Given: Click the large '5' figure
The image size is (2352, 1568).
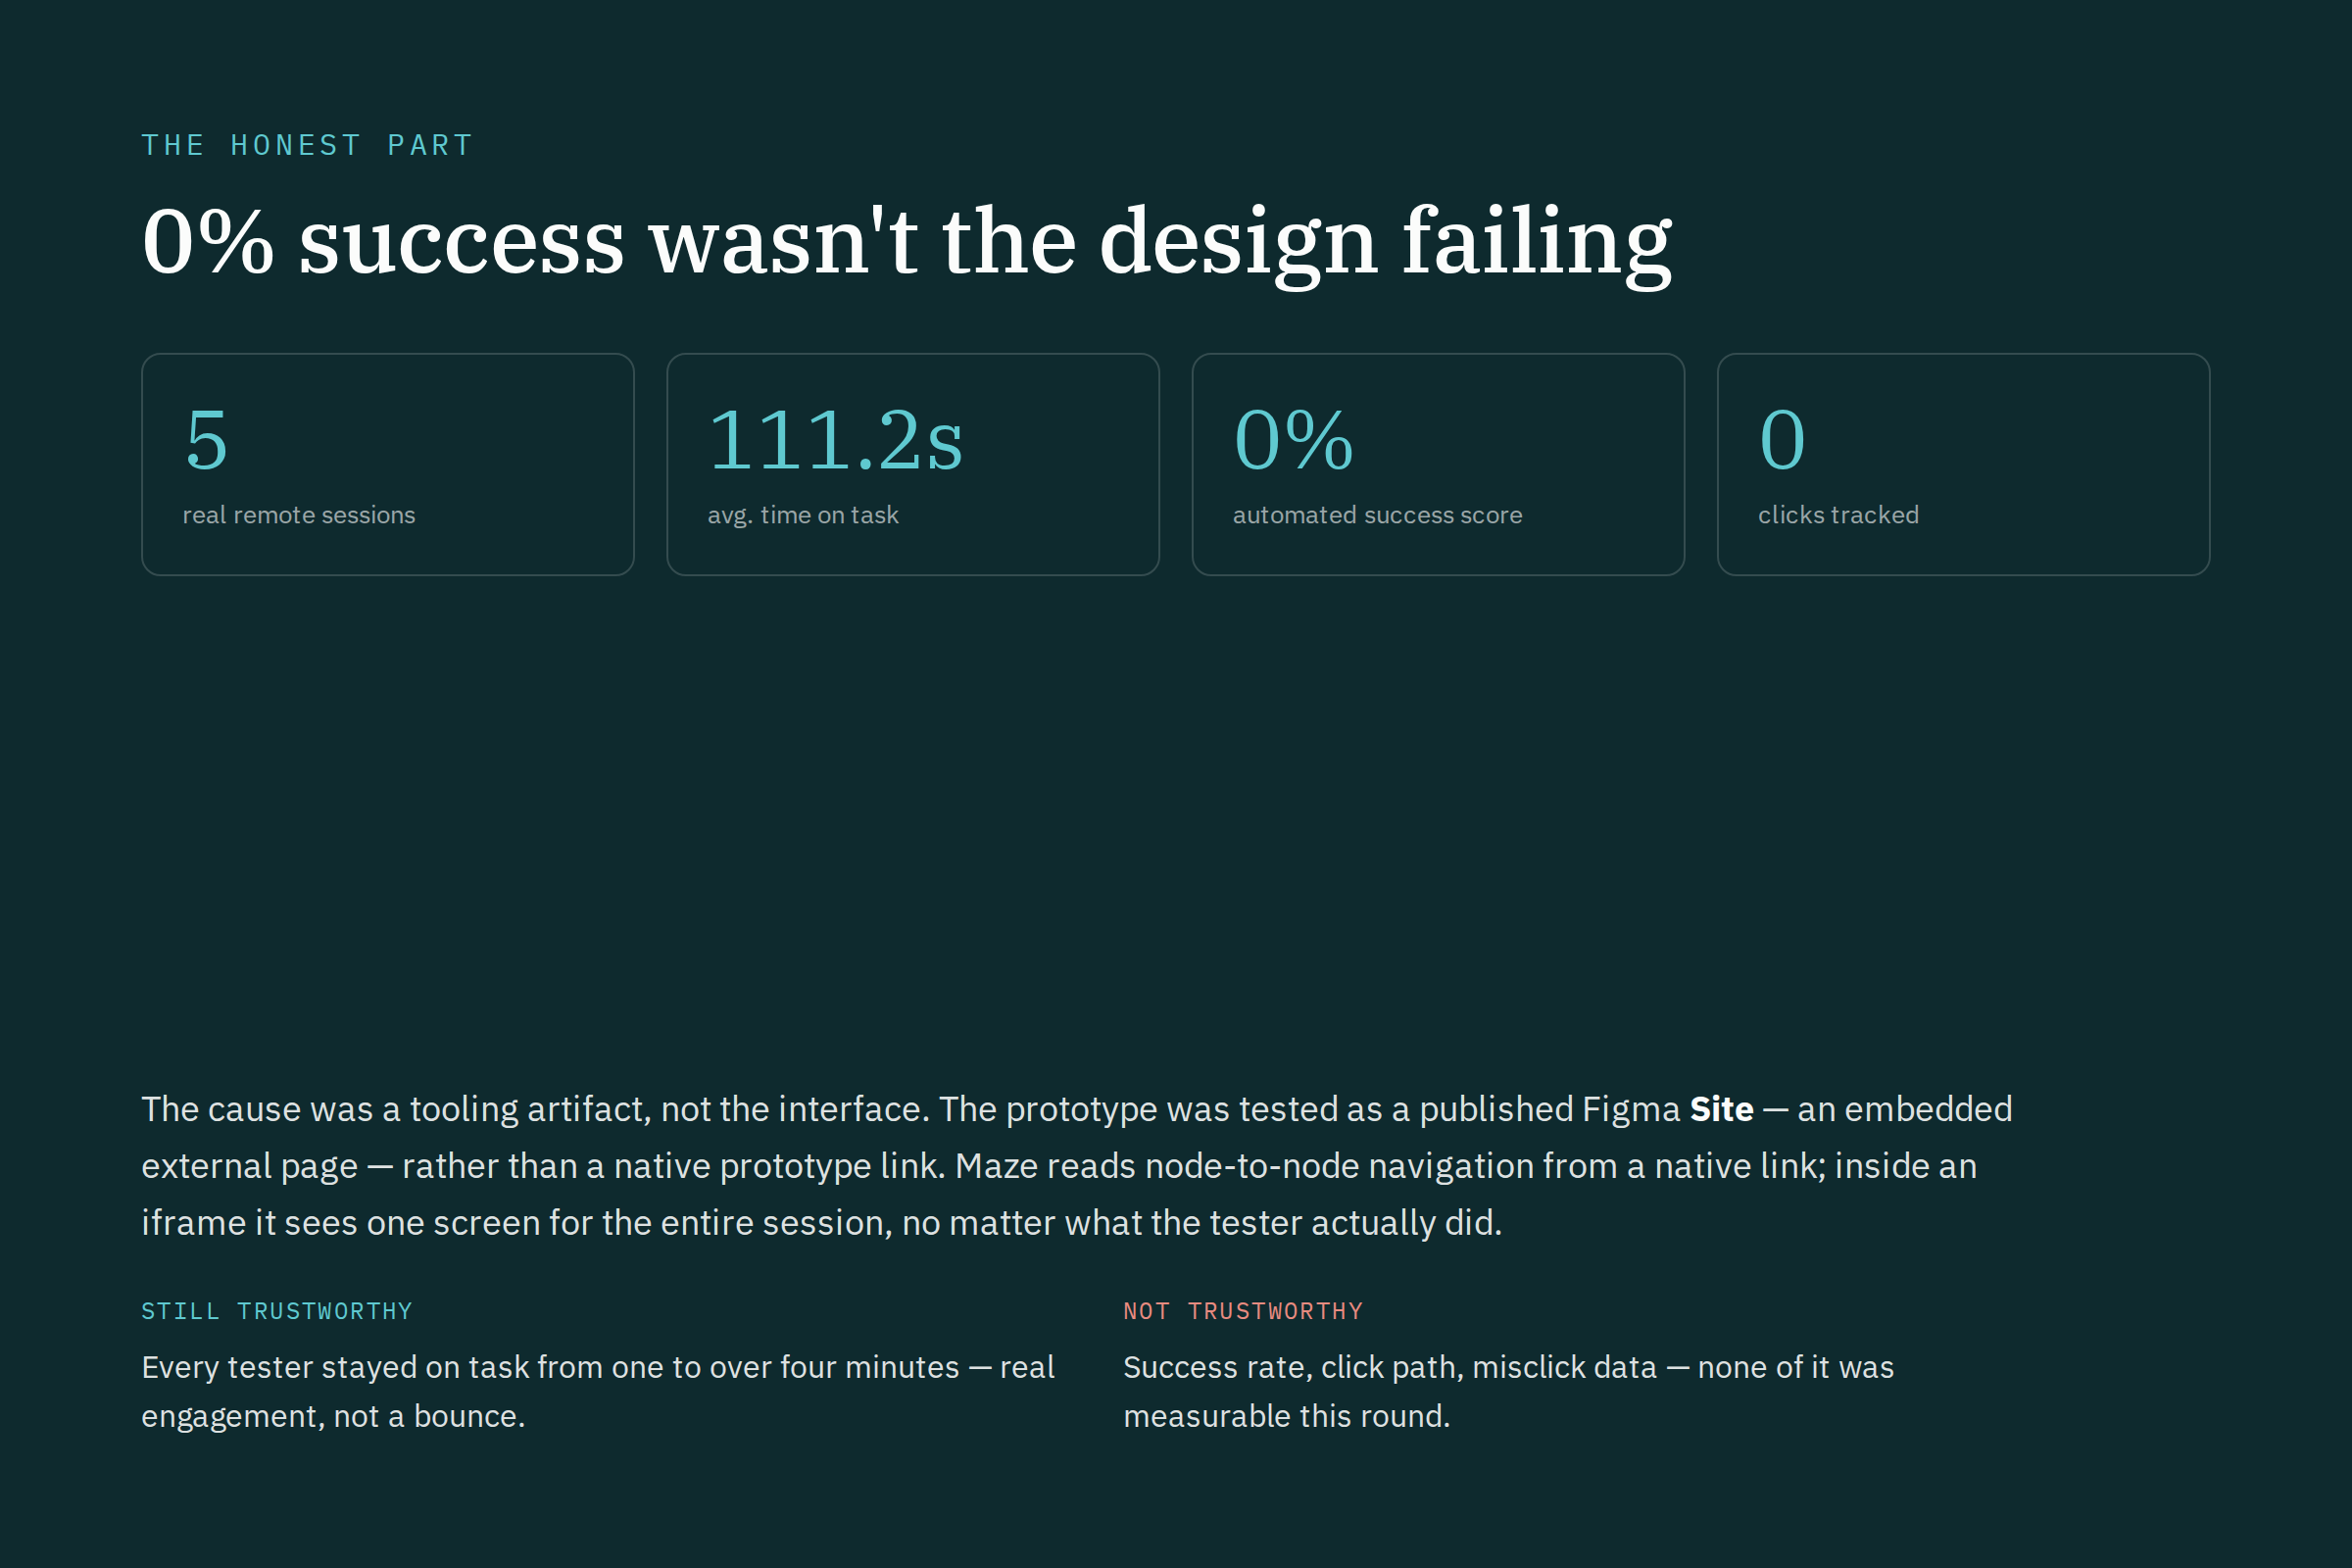Looking at the screenshot, I should click(x=206, y=440).
